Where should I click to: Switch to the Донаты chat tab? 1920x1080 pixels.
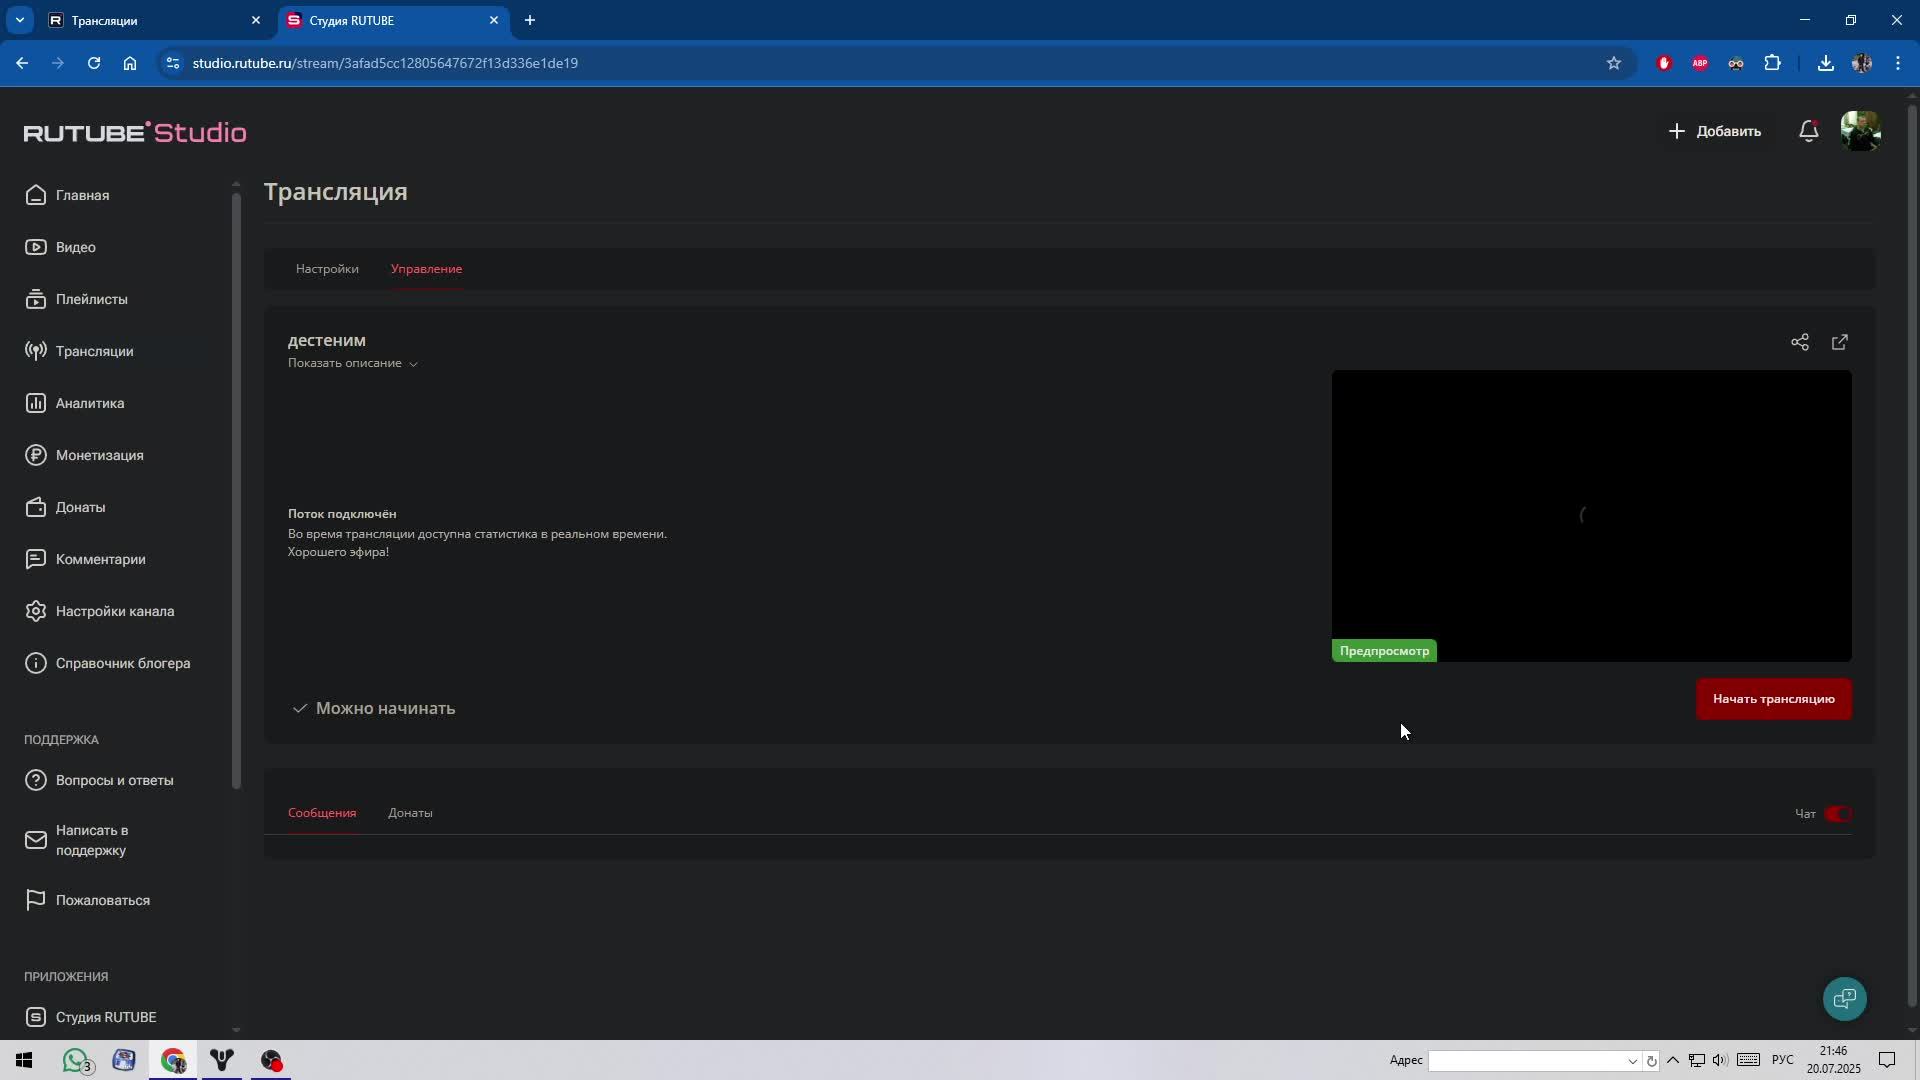click(x=410, y=813)
